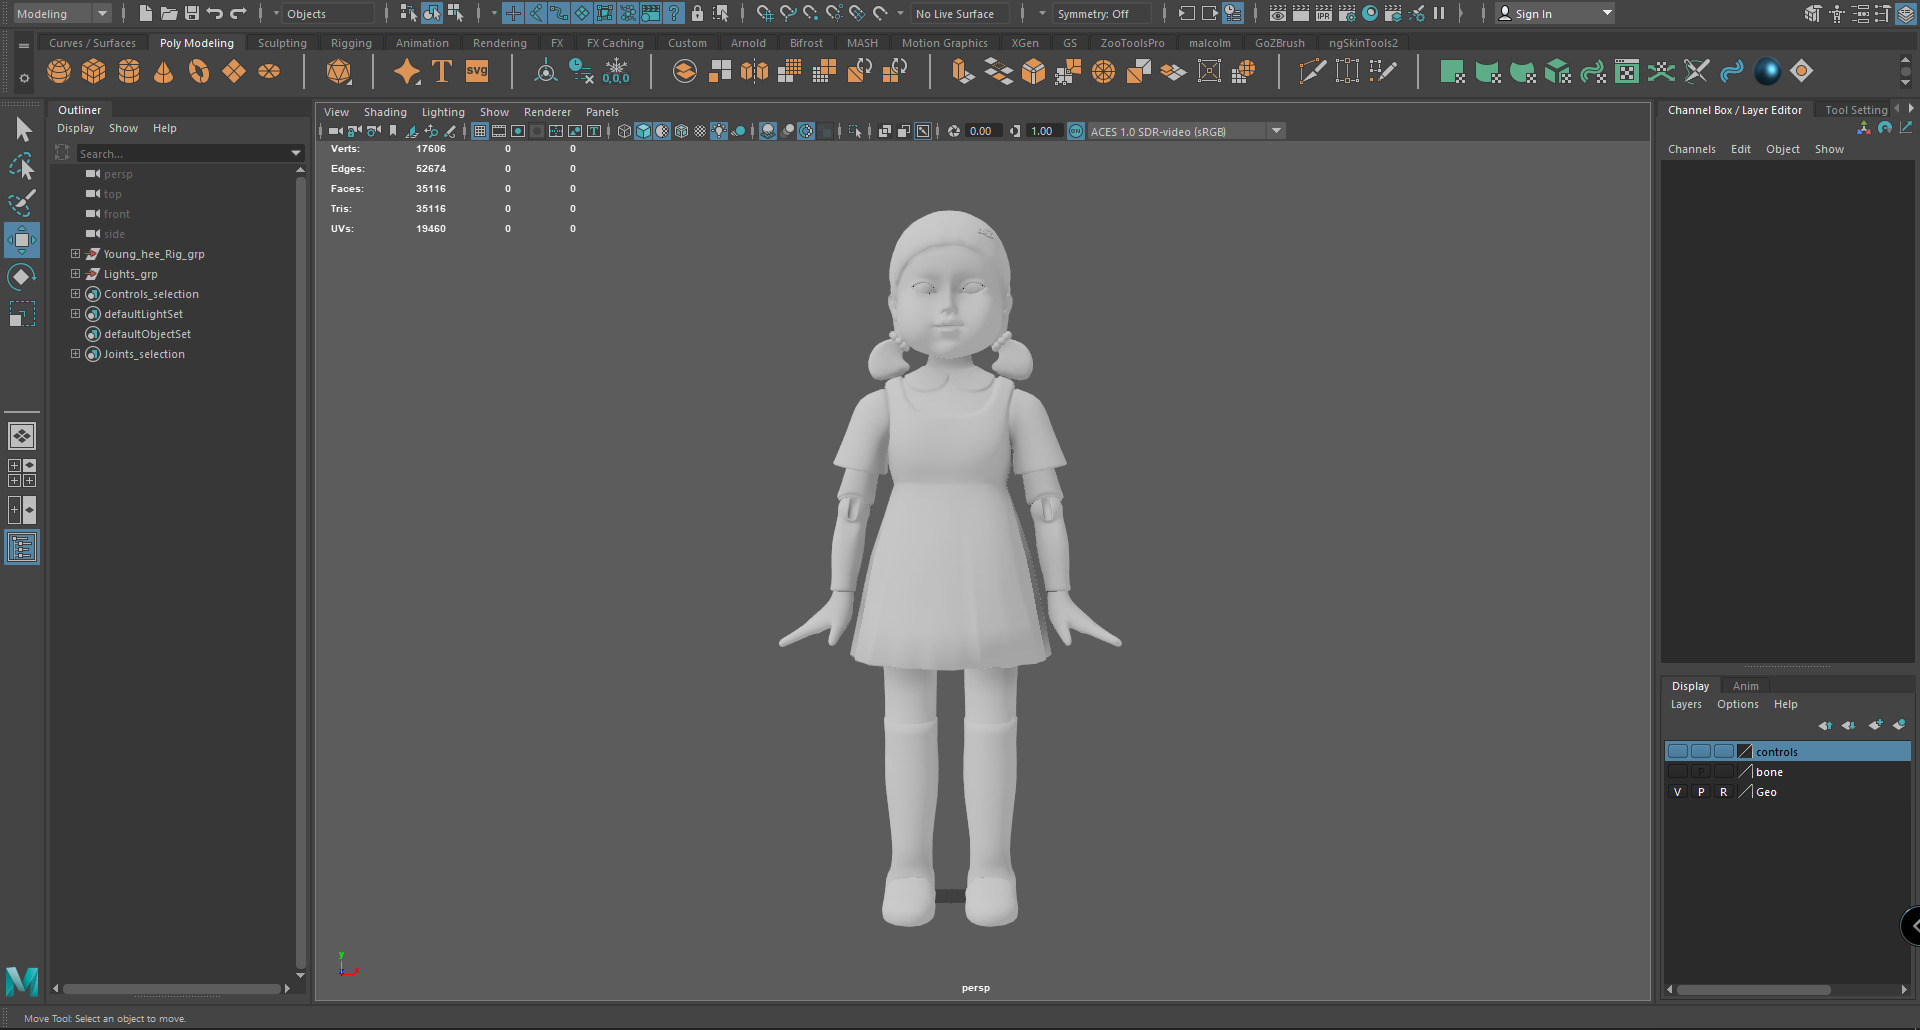Create a polygon cube from the shelf
1920x1030 pixels.
click(94, 71)
